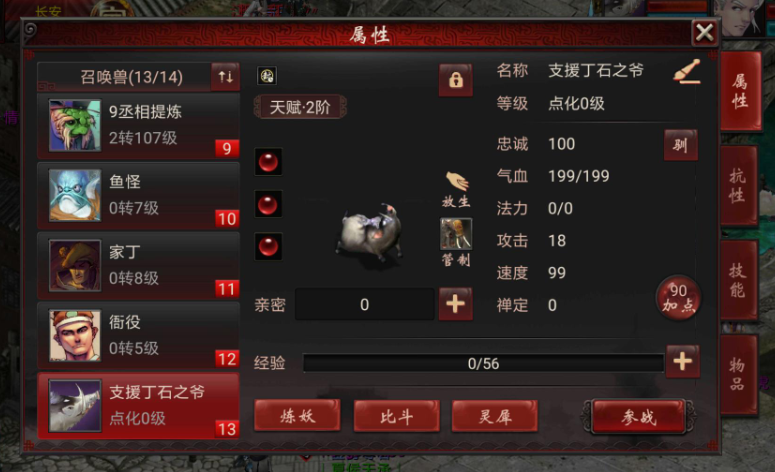Click the rename brush icon beside the name
Screen dimensions: 775x472
tap(687, 72)
